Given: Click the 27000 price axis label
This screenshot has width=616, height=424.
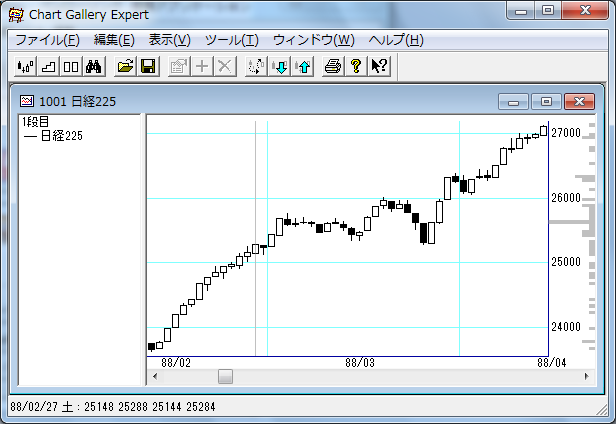Looking at the screenshot, I should pos(566,133).
